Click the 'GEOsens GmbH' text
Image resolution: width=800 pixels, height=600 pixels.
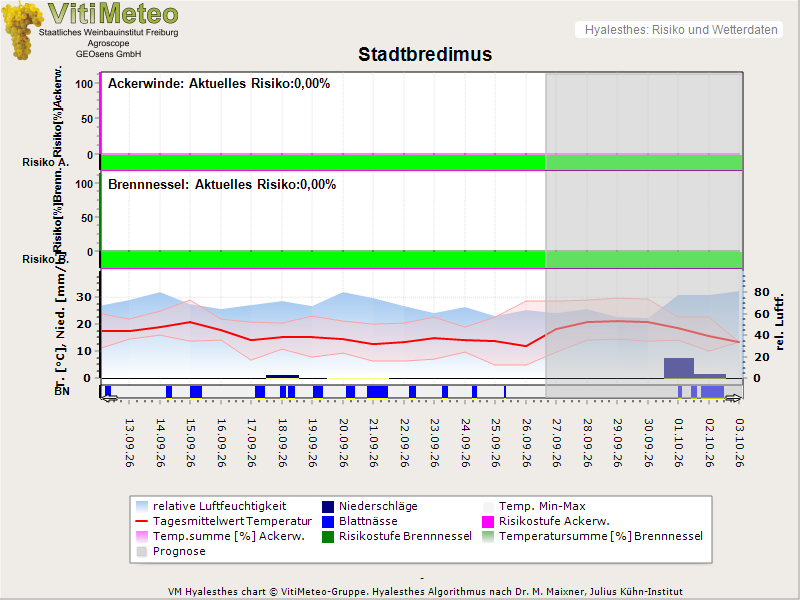click(108, 54)
